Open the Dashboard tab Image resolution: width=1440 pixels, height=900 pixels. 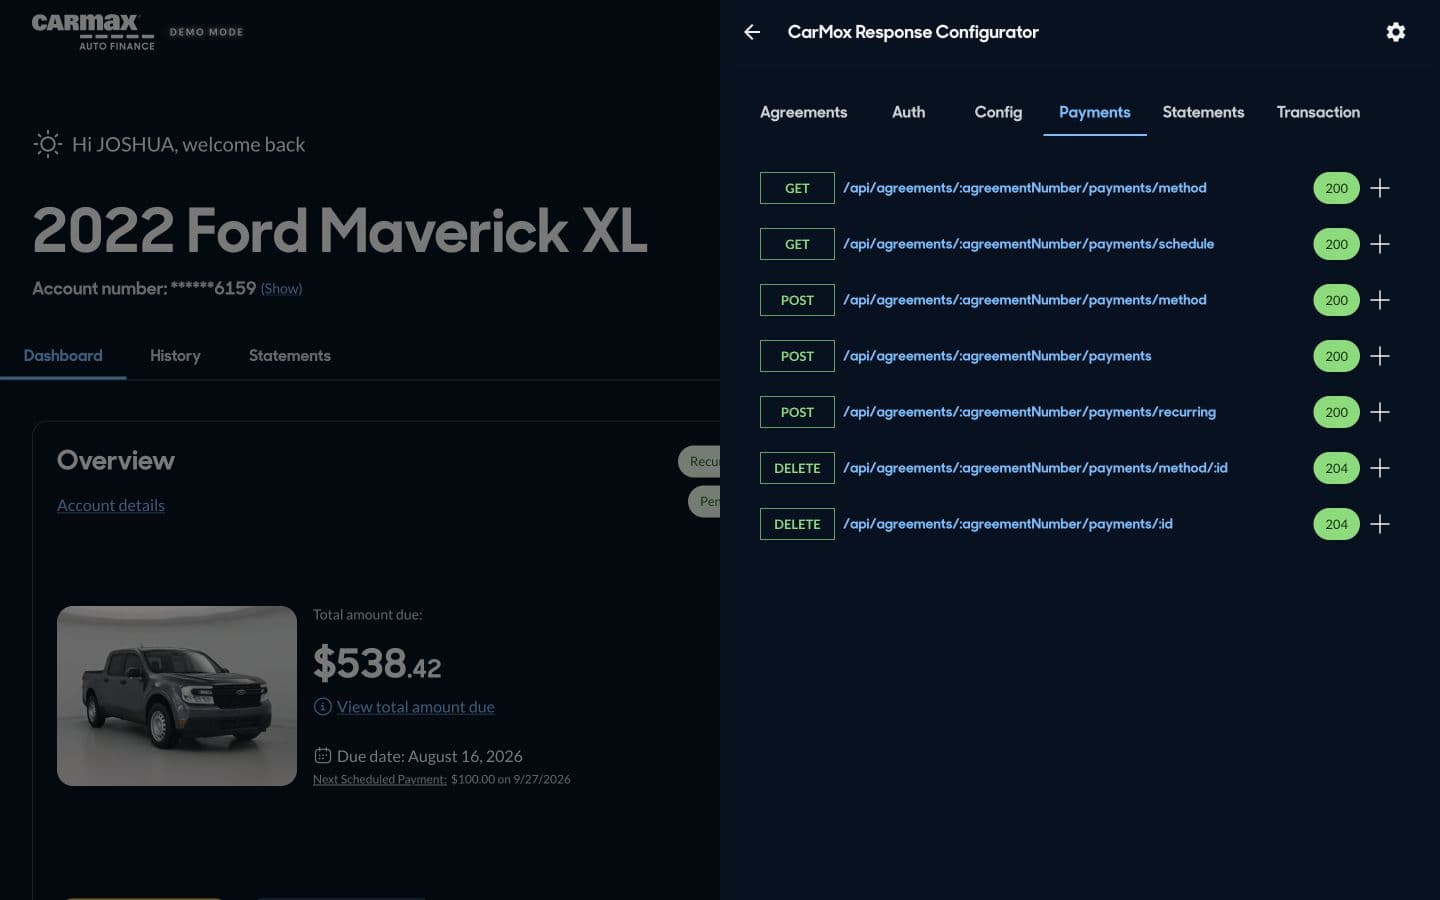click(63, 356)
